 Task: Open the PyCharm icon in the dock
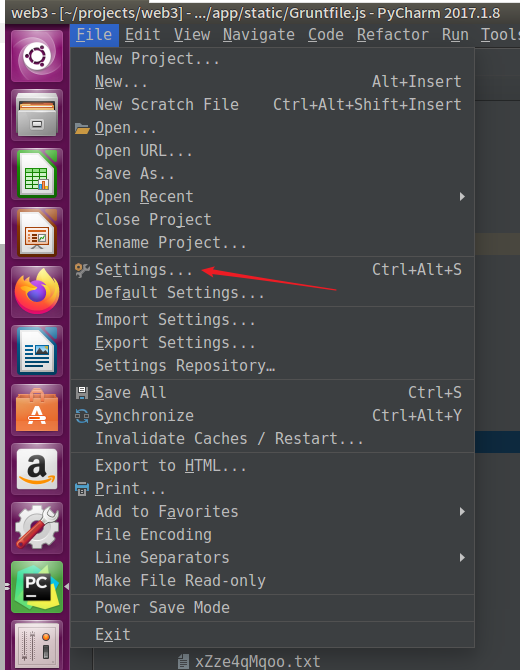pyautogui.click(x=37, y=587)
